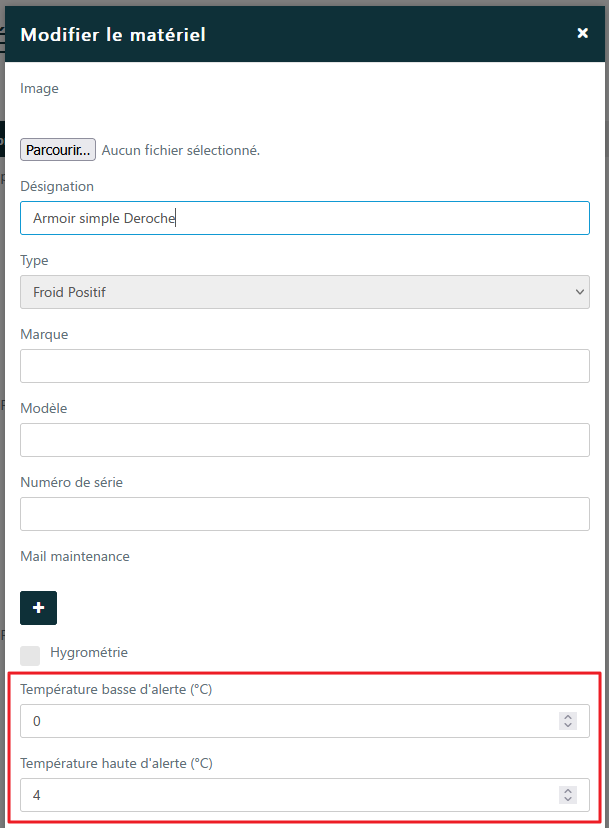This screenshot has width=609, height=828.
Task: Increase the Température basse d'alerte value
Action: 568,717
